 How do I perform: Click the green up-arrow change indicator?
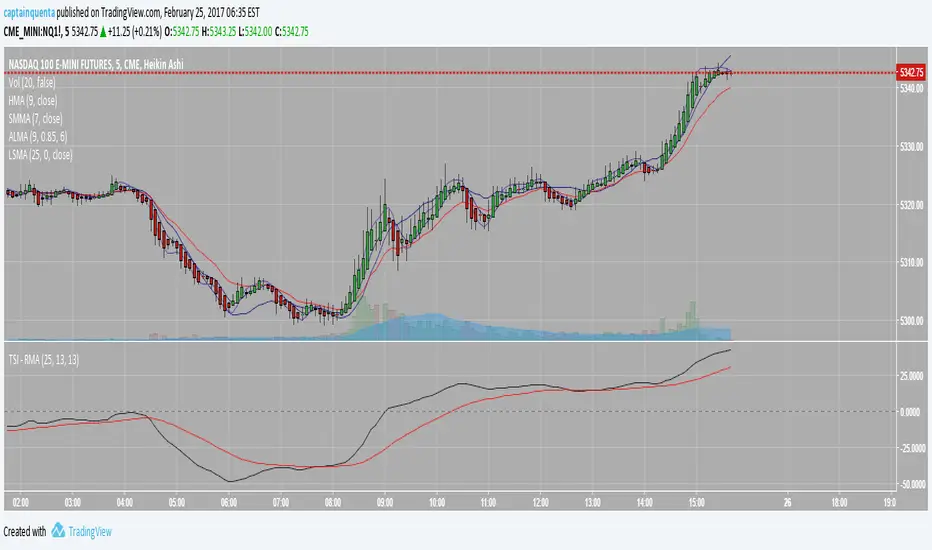pyautogui.click(x=103, y=32)
